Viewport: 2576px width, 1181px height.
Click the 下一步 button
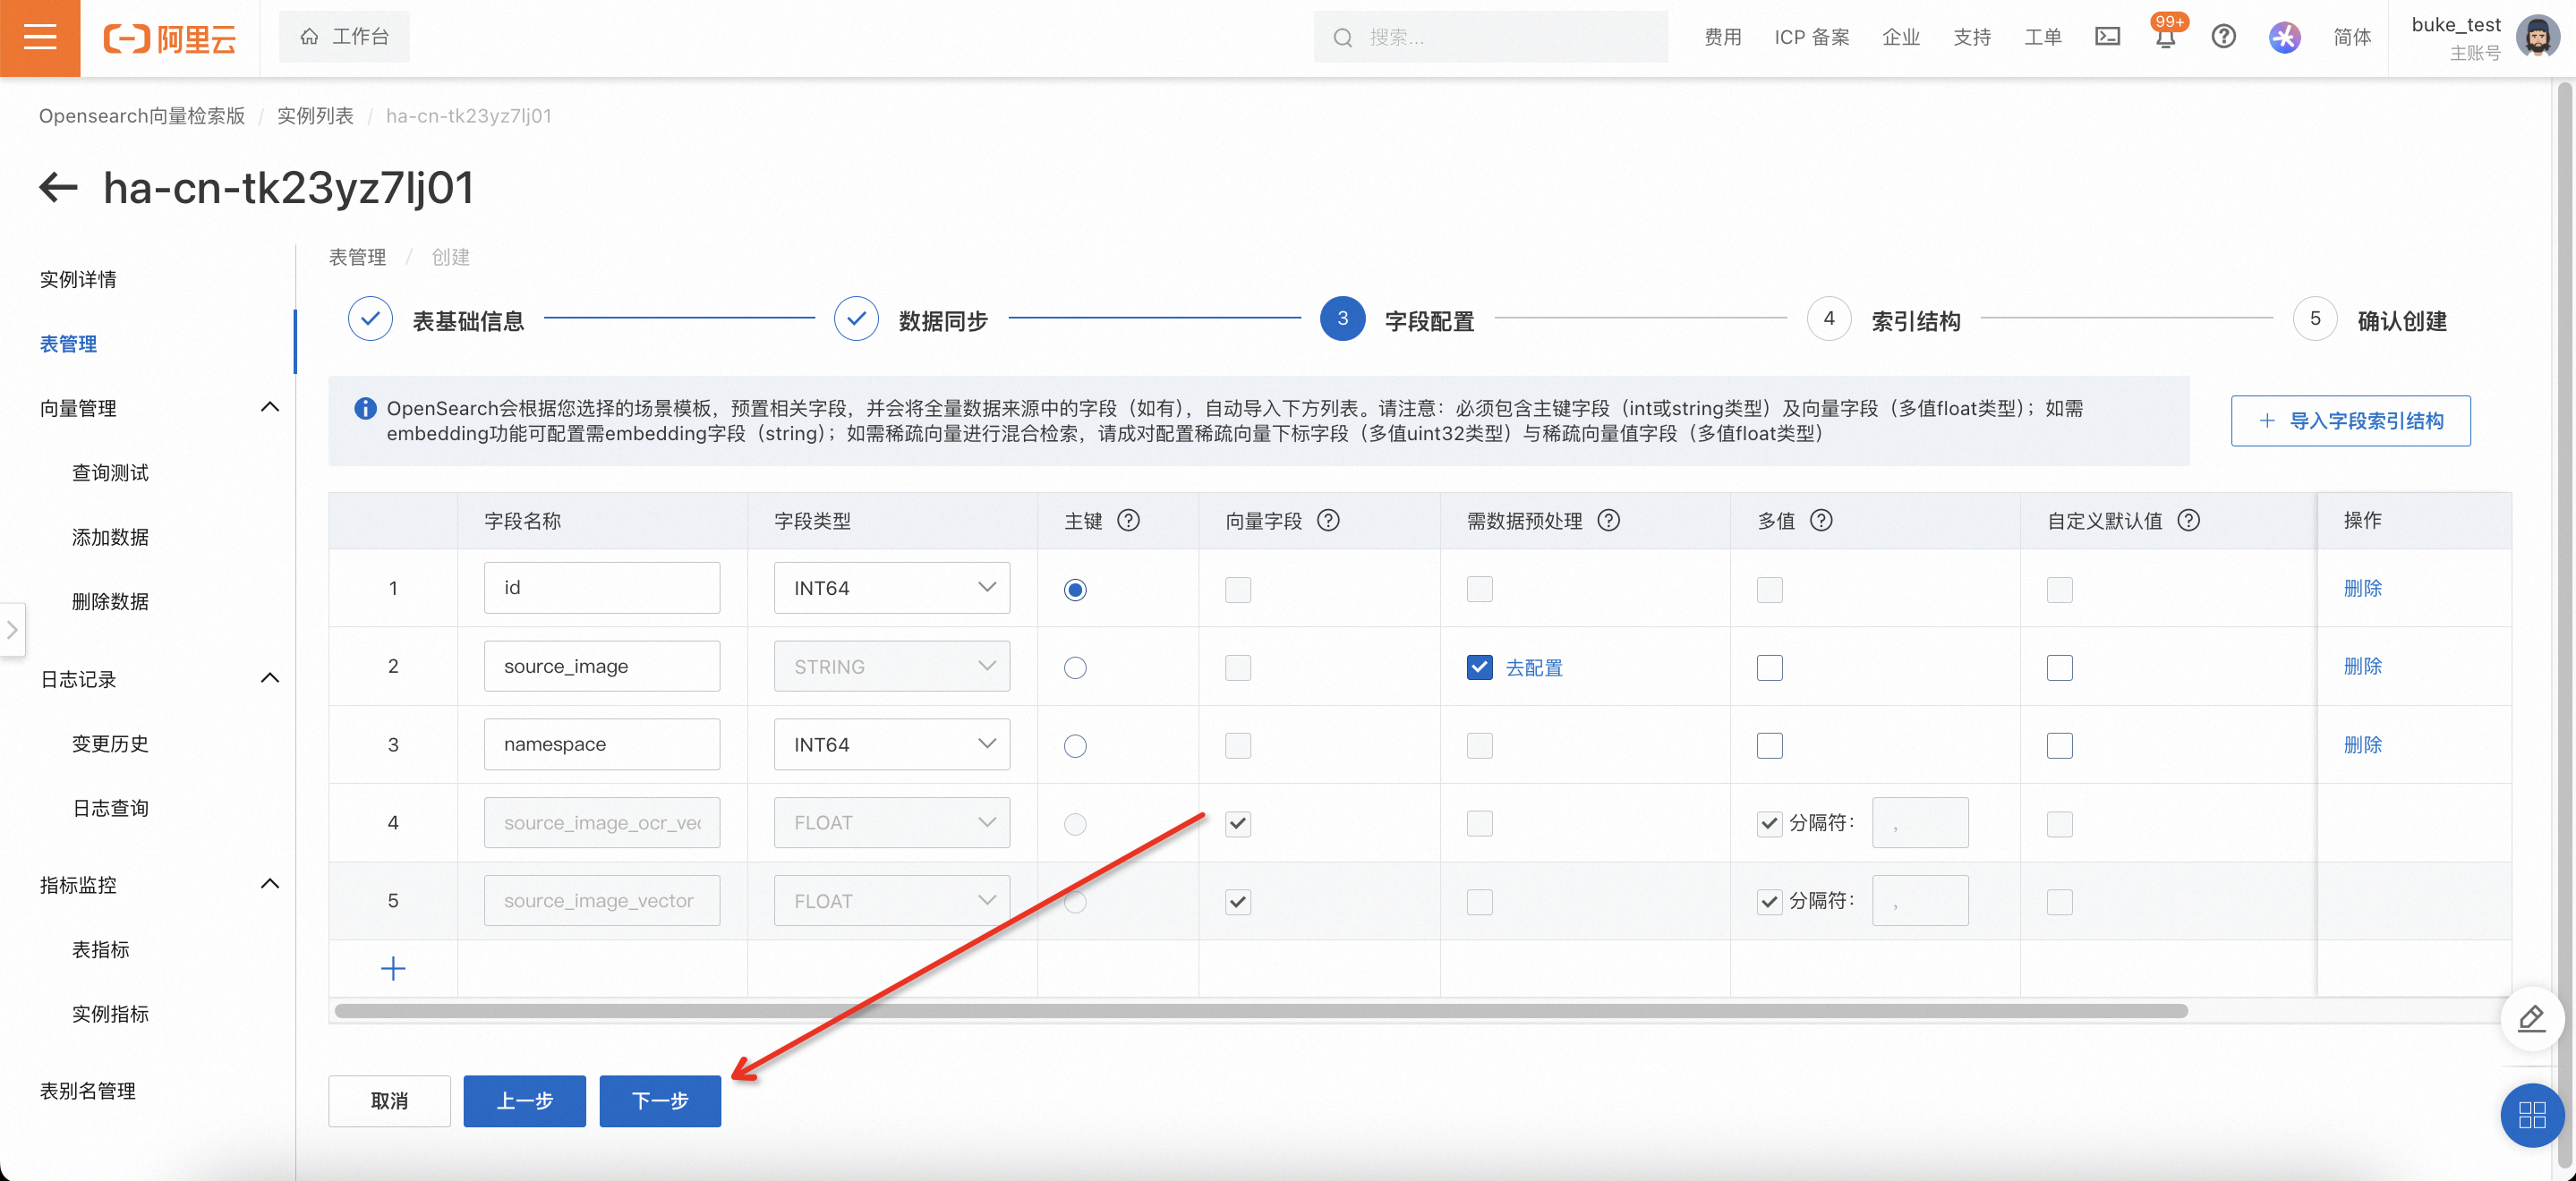click(x=660, y=1101)
